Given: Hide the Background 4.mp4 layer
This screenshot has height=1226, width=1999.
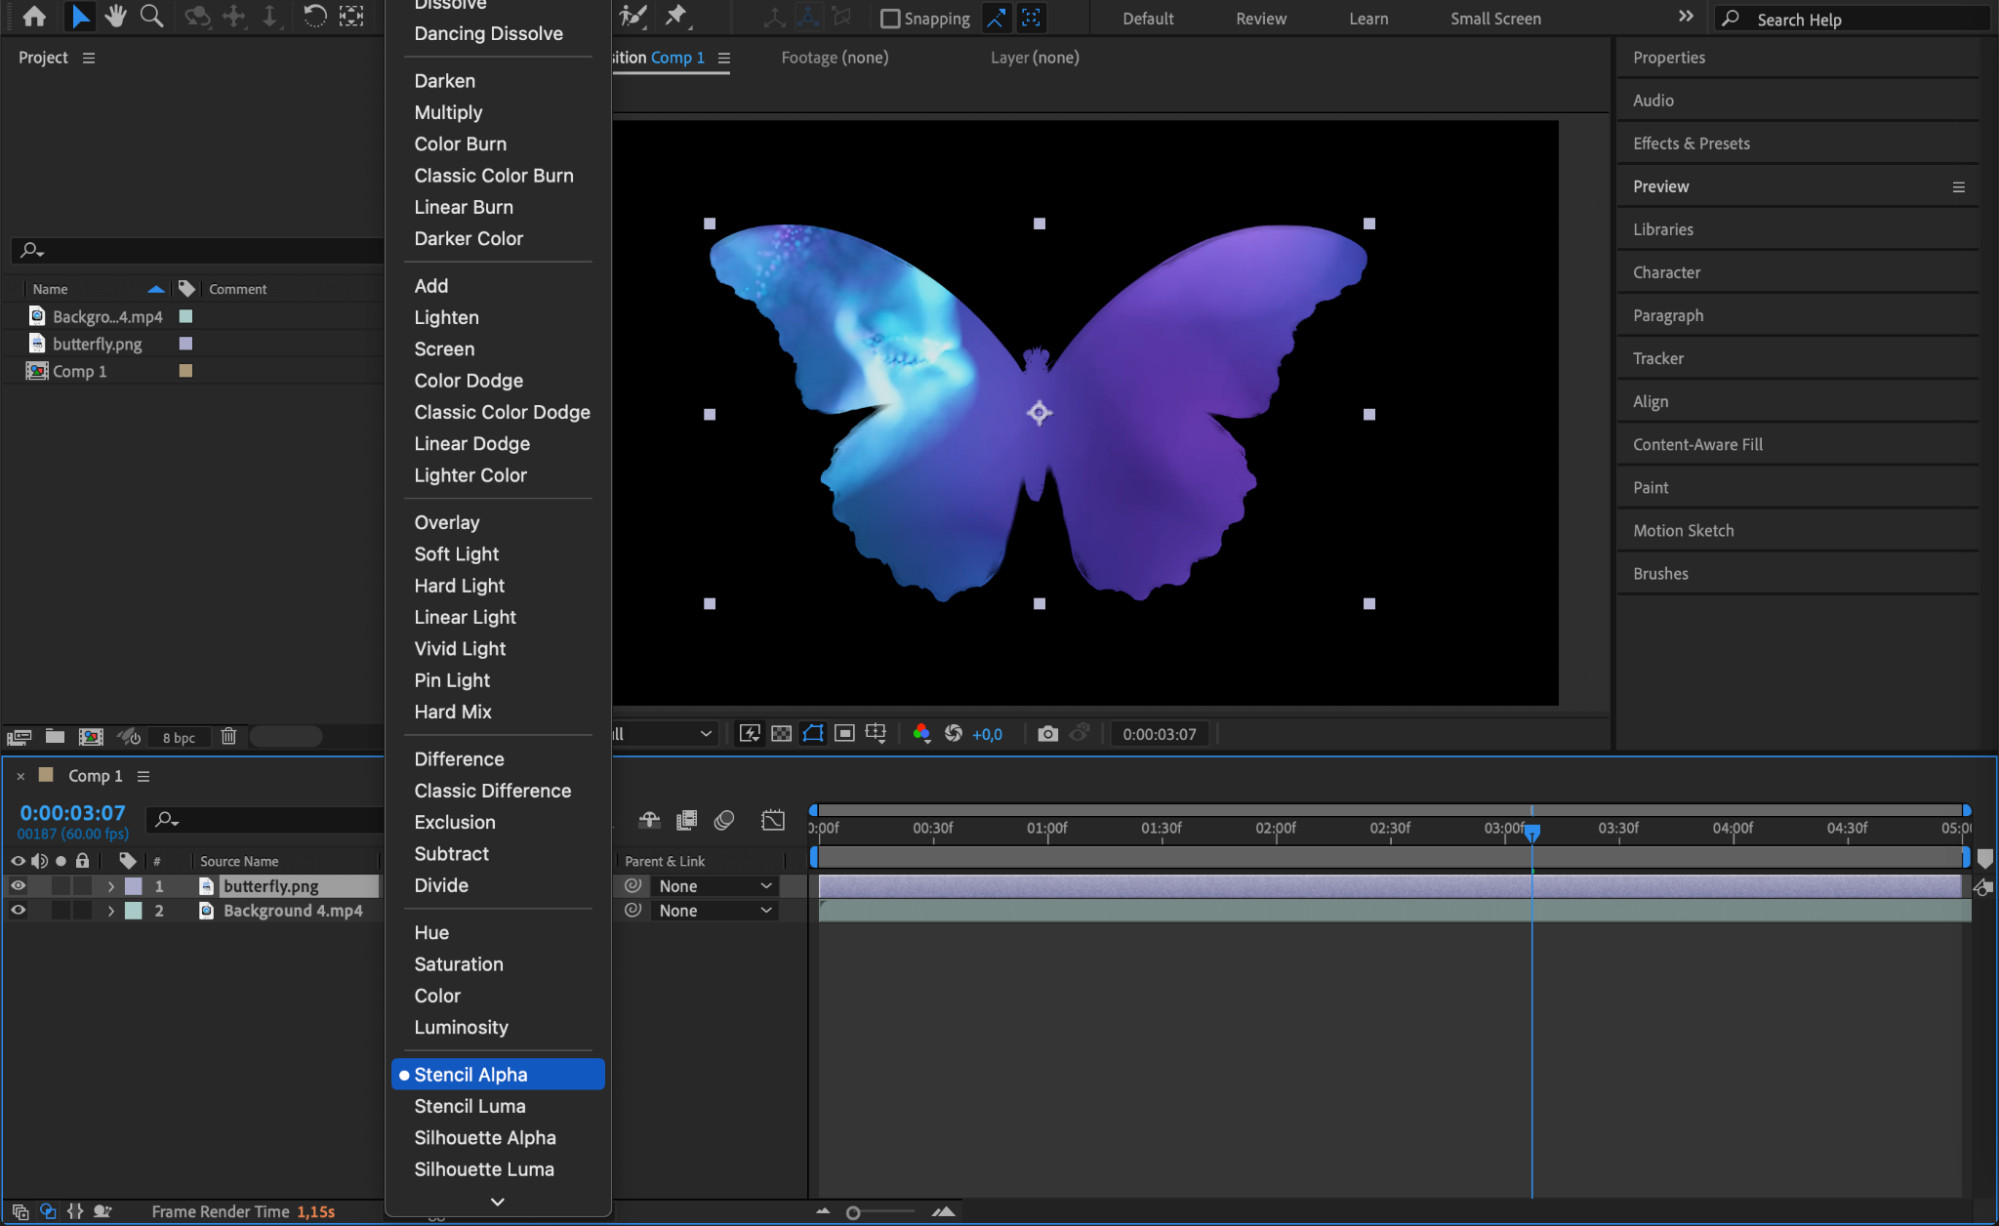Looking at the screenshot, I should point(18,911).
